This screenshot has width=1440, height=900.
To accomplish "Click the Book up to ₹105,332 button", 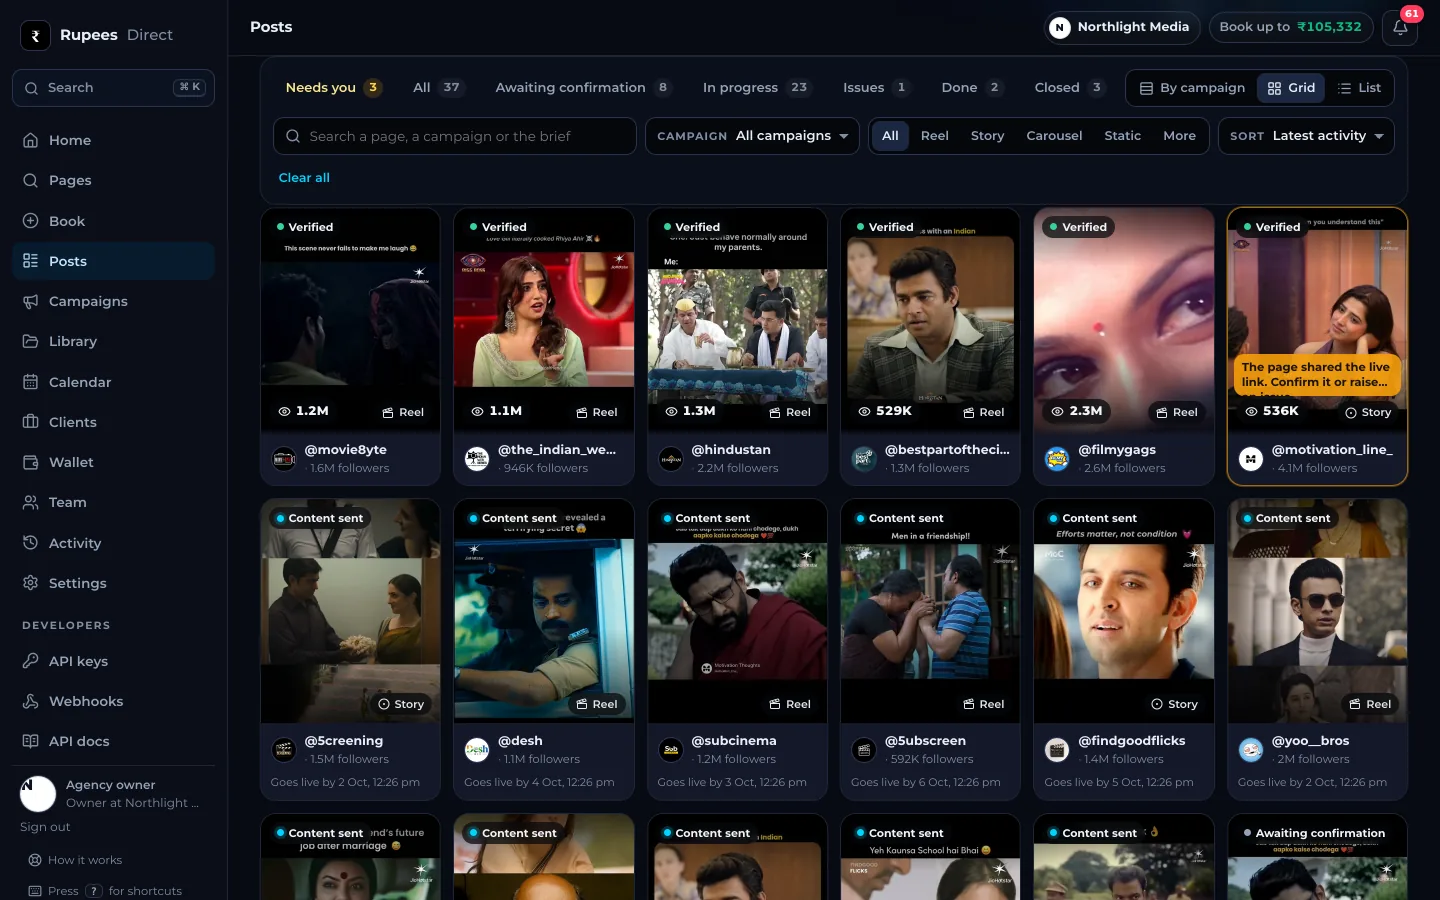I will click(1290, 27).
